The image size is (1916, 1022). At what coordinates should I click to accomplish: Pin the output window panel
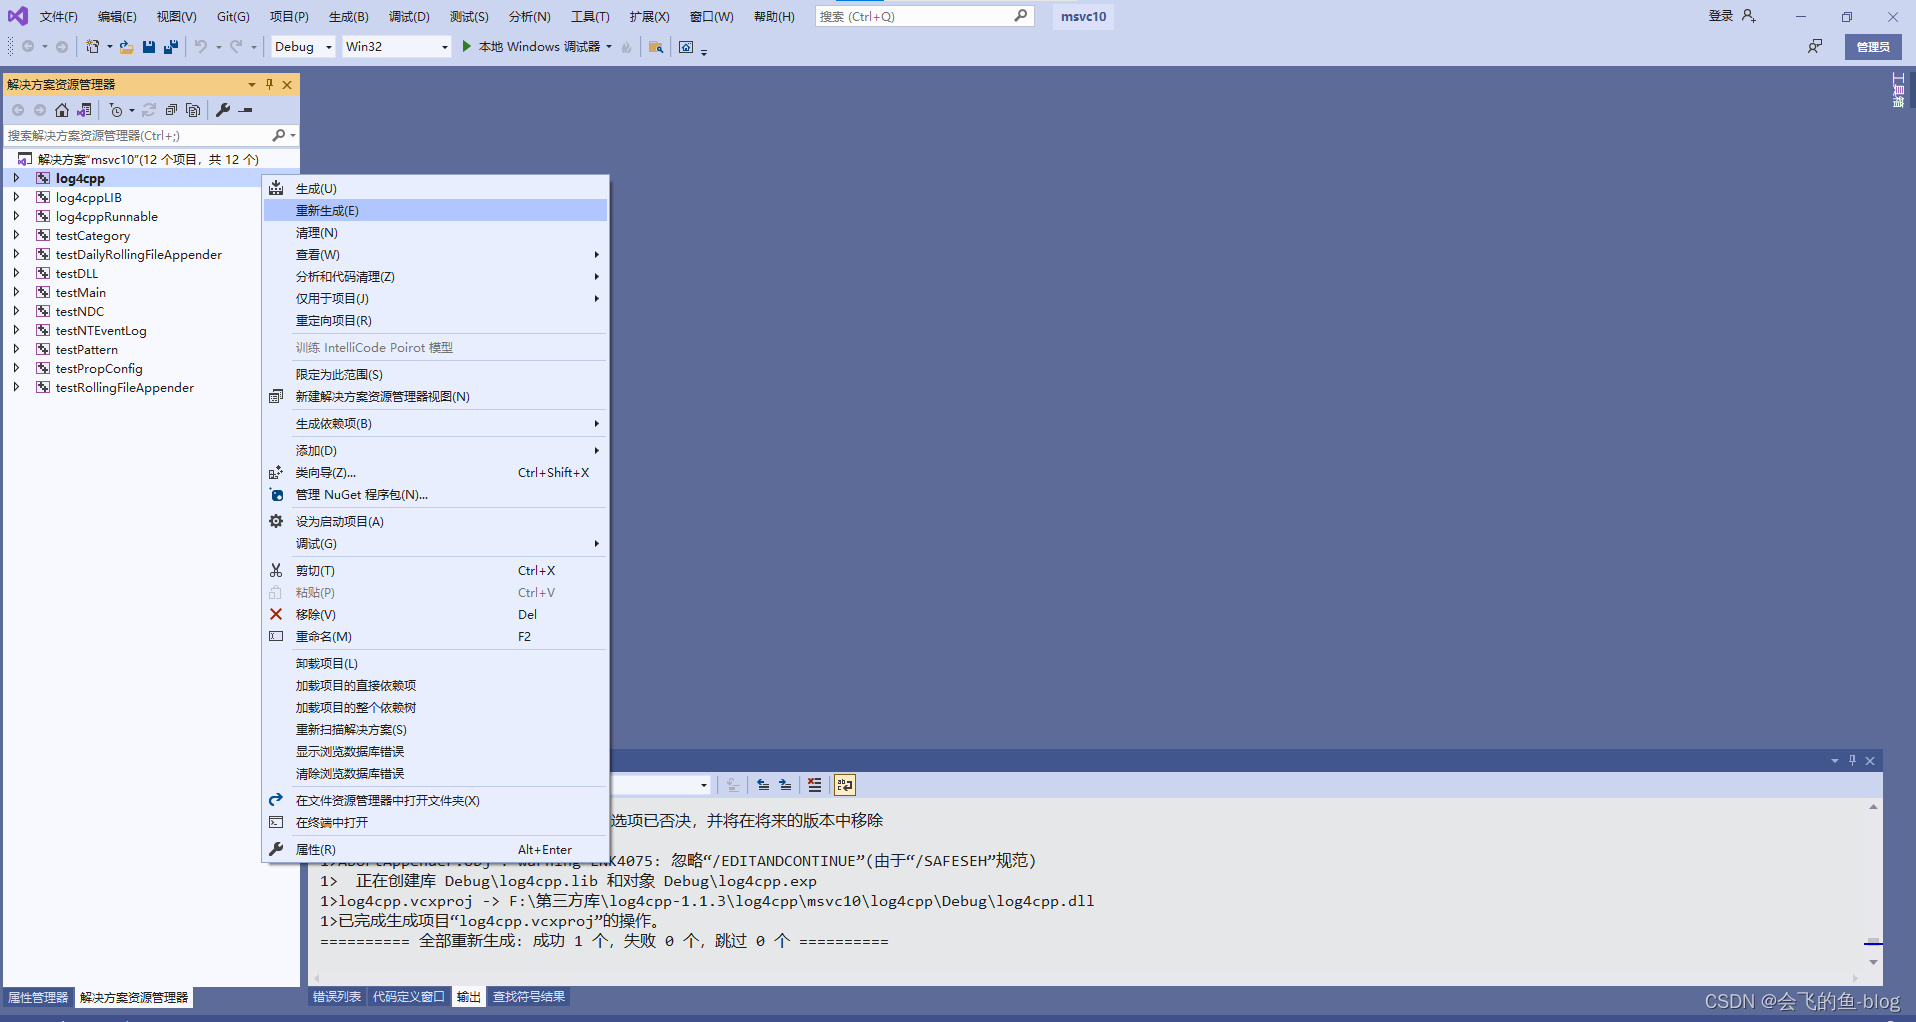(x=1852, y=760)
